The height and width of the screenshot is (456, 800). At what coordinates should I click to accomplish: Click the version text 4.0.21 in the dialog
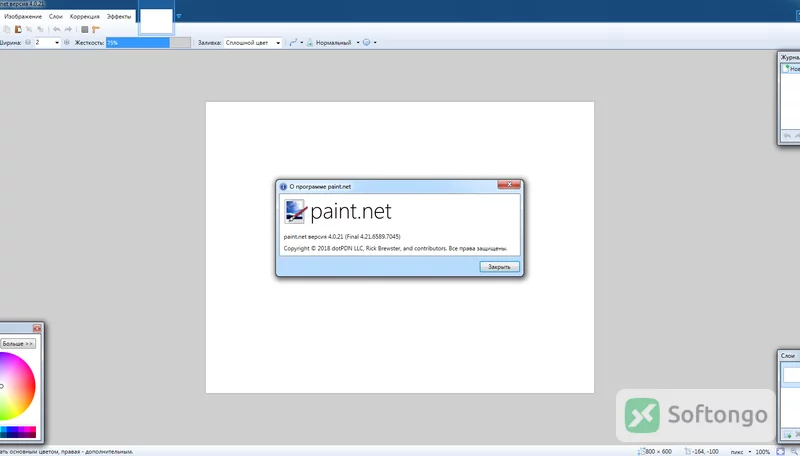[x=342, y=237]
